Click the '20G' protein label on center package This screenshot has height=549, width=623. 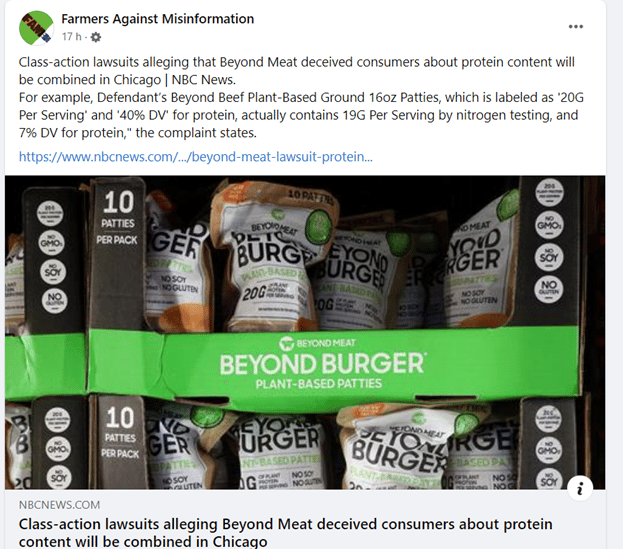click(254, 293)
